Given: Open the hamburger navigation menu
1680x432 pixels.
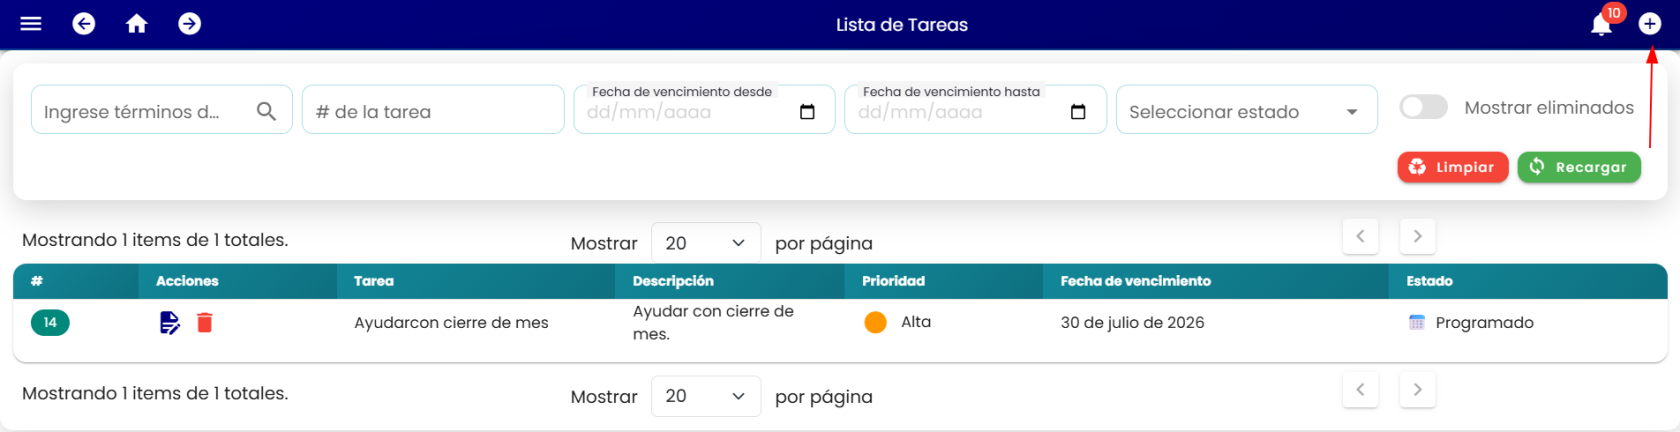Looking at the screenshot, I should click(31, 23).
